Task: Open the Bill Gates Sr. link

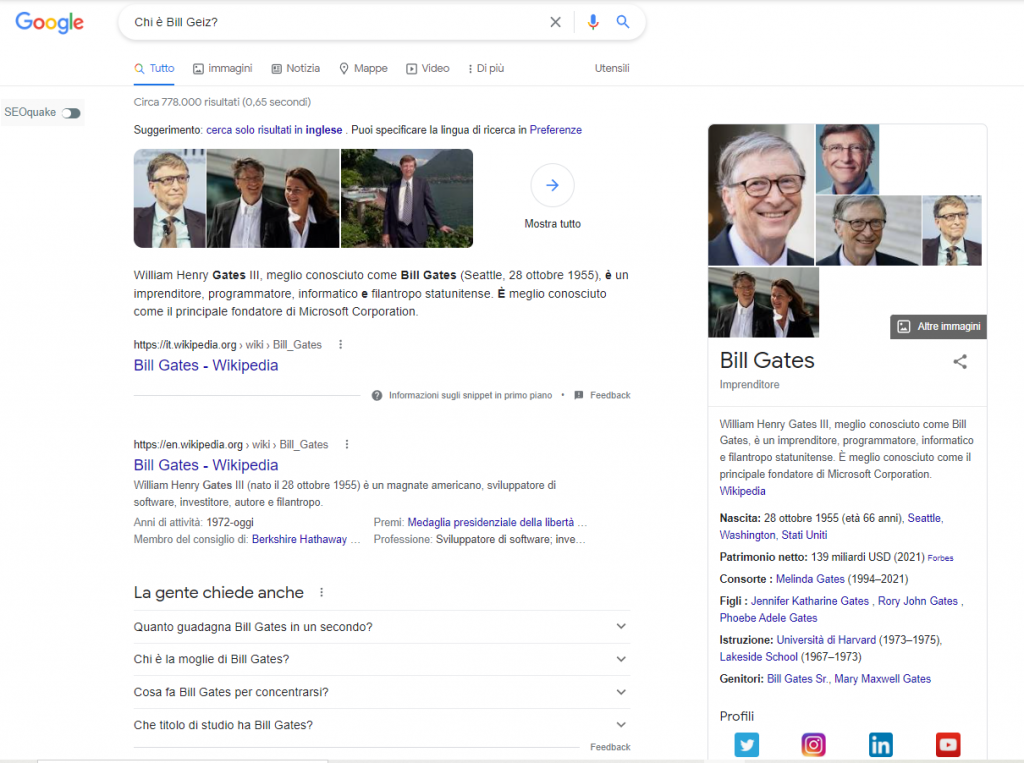Action: tap(797, 679)
